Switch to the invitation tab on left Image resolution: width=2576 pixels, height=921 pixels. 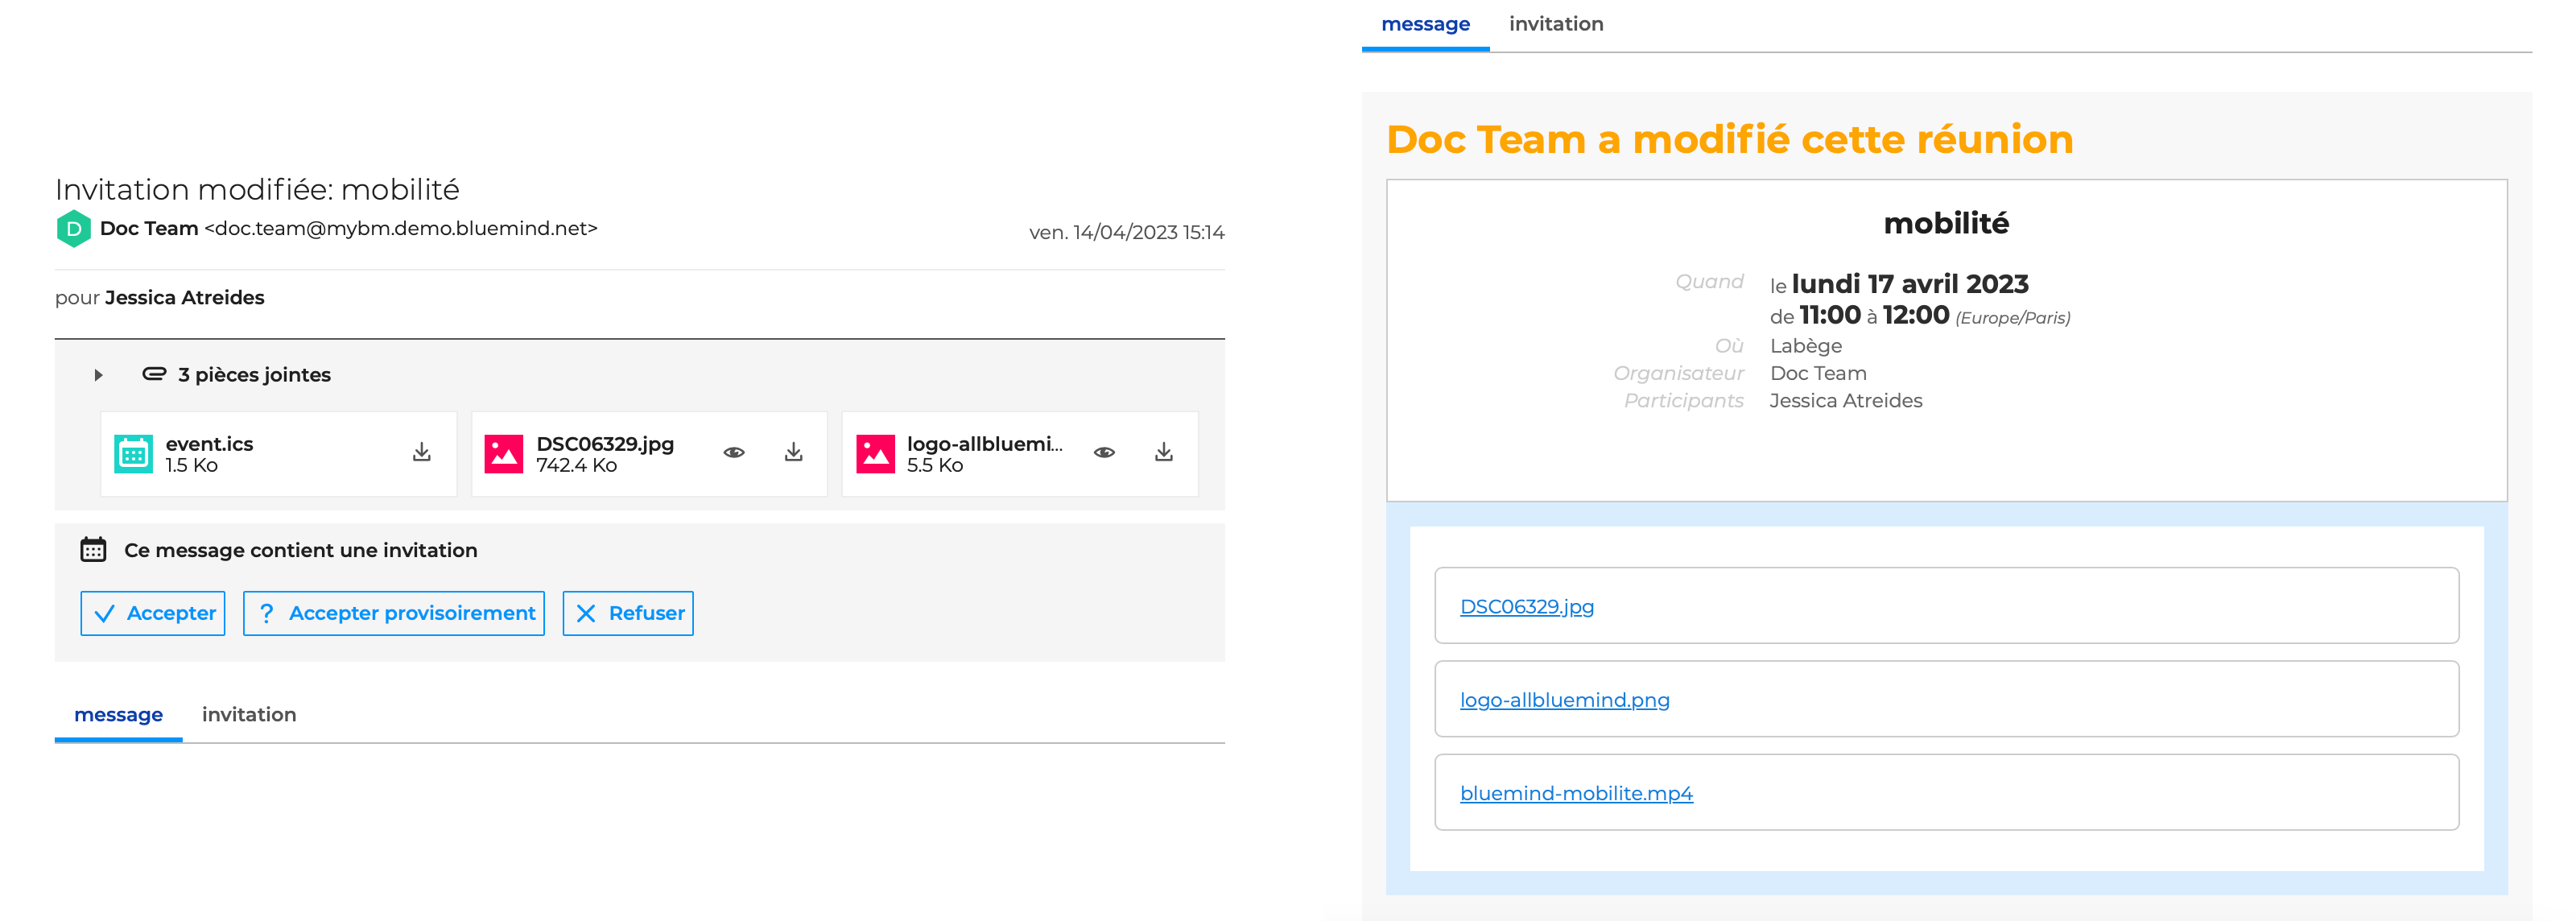coord(249,714)
